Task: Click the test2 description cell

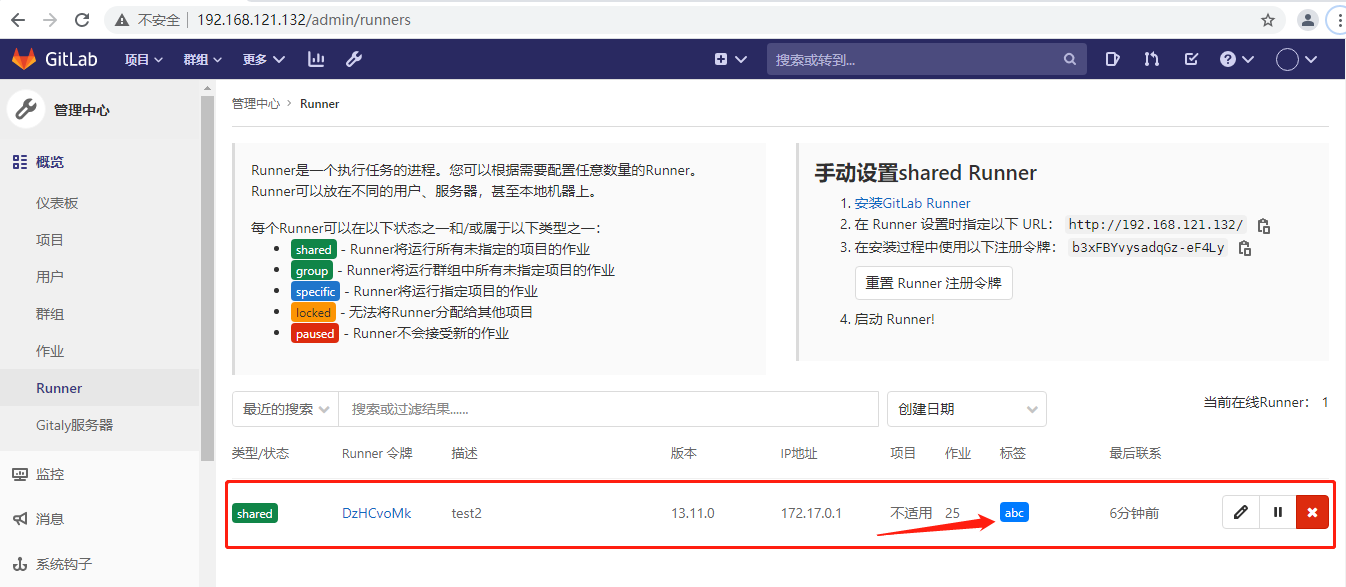Action: click(x=466, y=513)
